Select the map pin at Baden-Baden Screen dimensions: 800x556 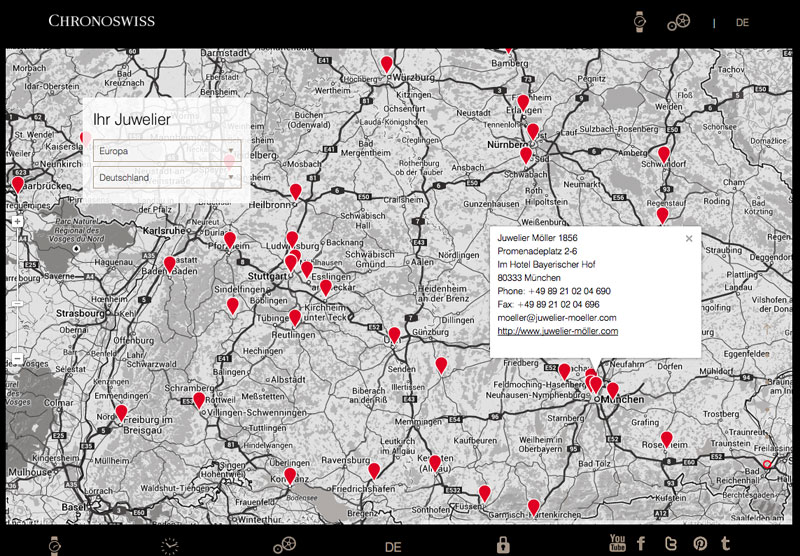tap(169, 265)
